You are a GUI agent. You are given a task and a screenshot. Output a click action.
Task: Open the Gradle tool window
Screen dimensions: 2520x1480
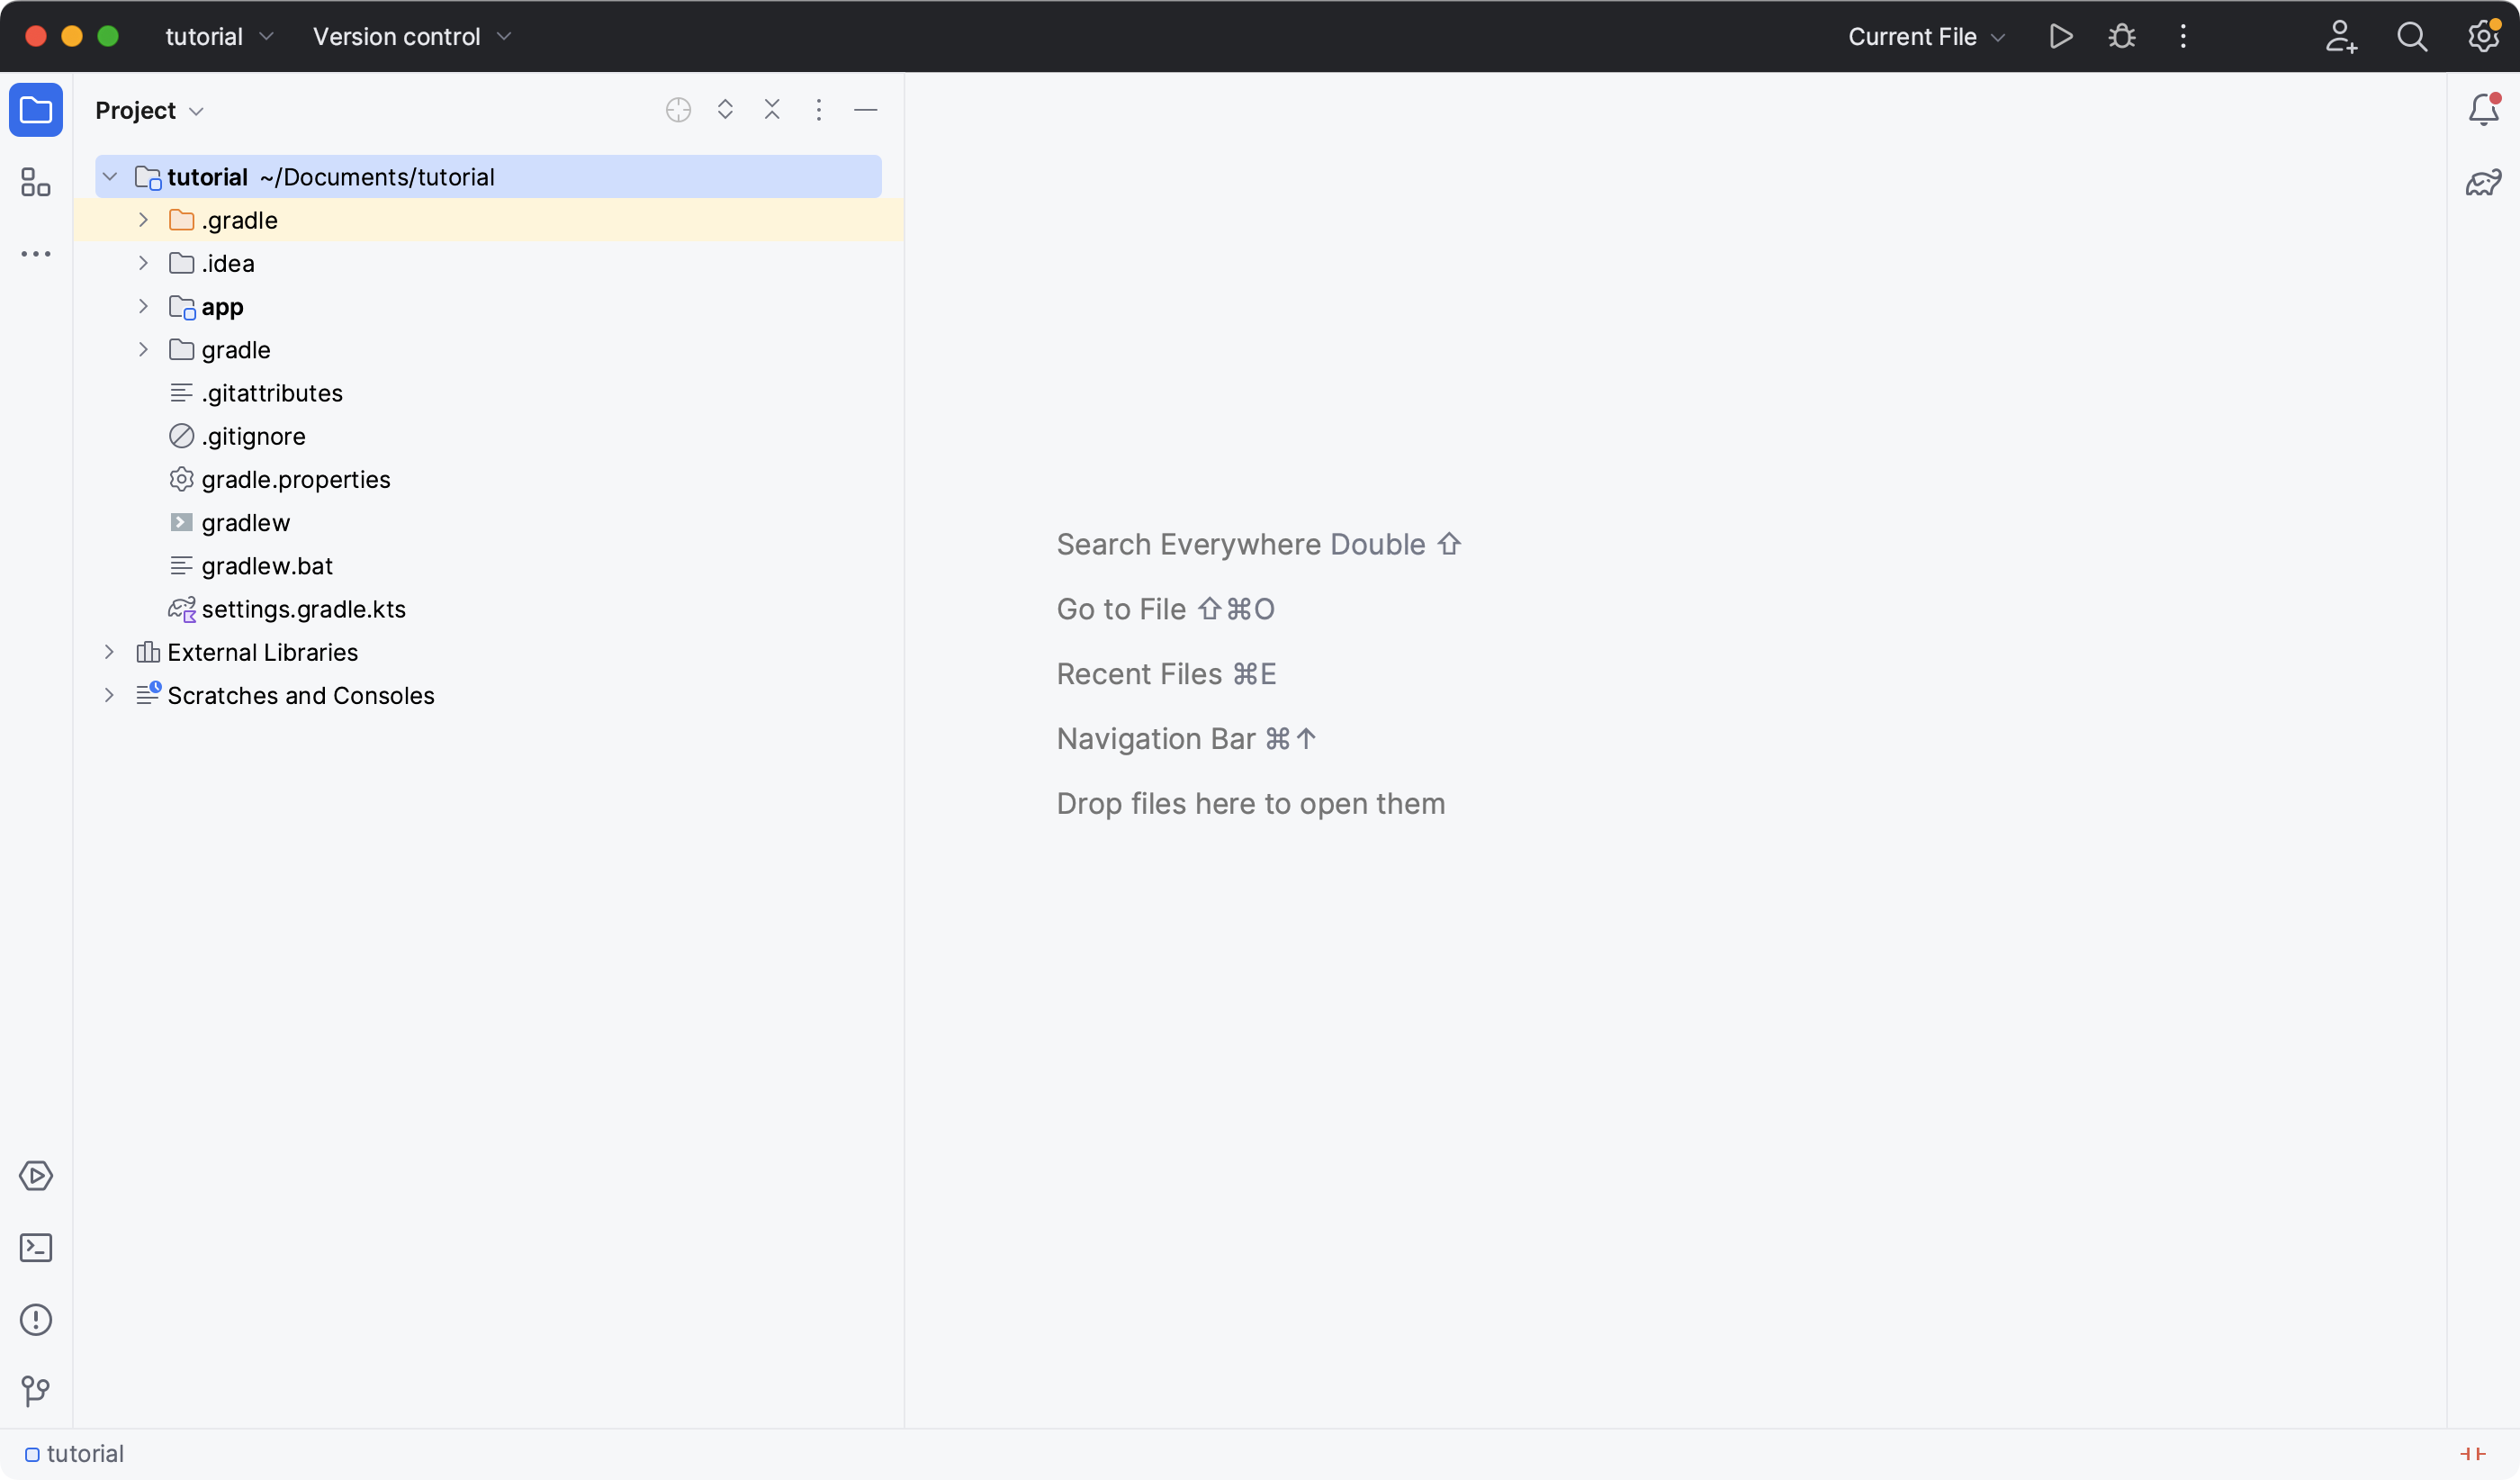click(2484, 182)
